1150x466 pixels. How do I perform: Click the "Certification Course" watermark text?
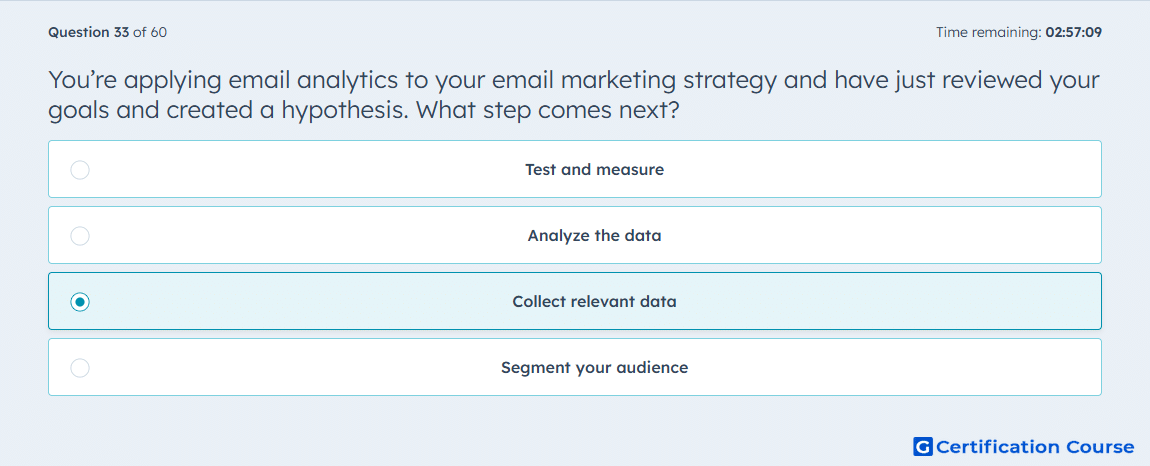(x=1036, y=446)
